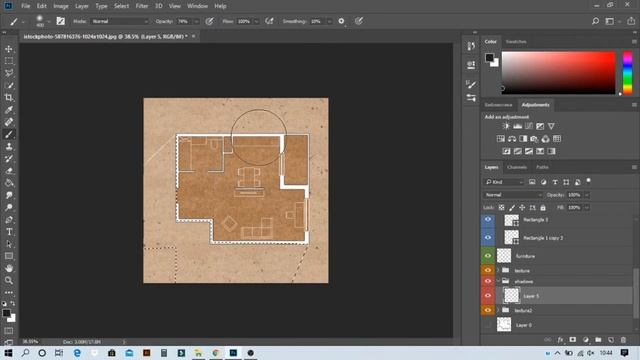
Task: Select the Rectangle shape tool
Action: point(9,256)
